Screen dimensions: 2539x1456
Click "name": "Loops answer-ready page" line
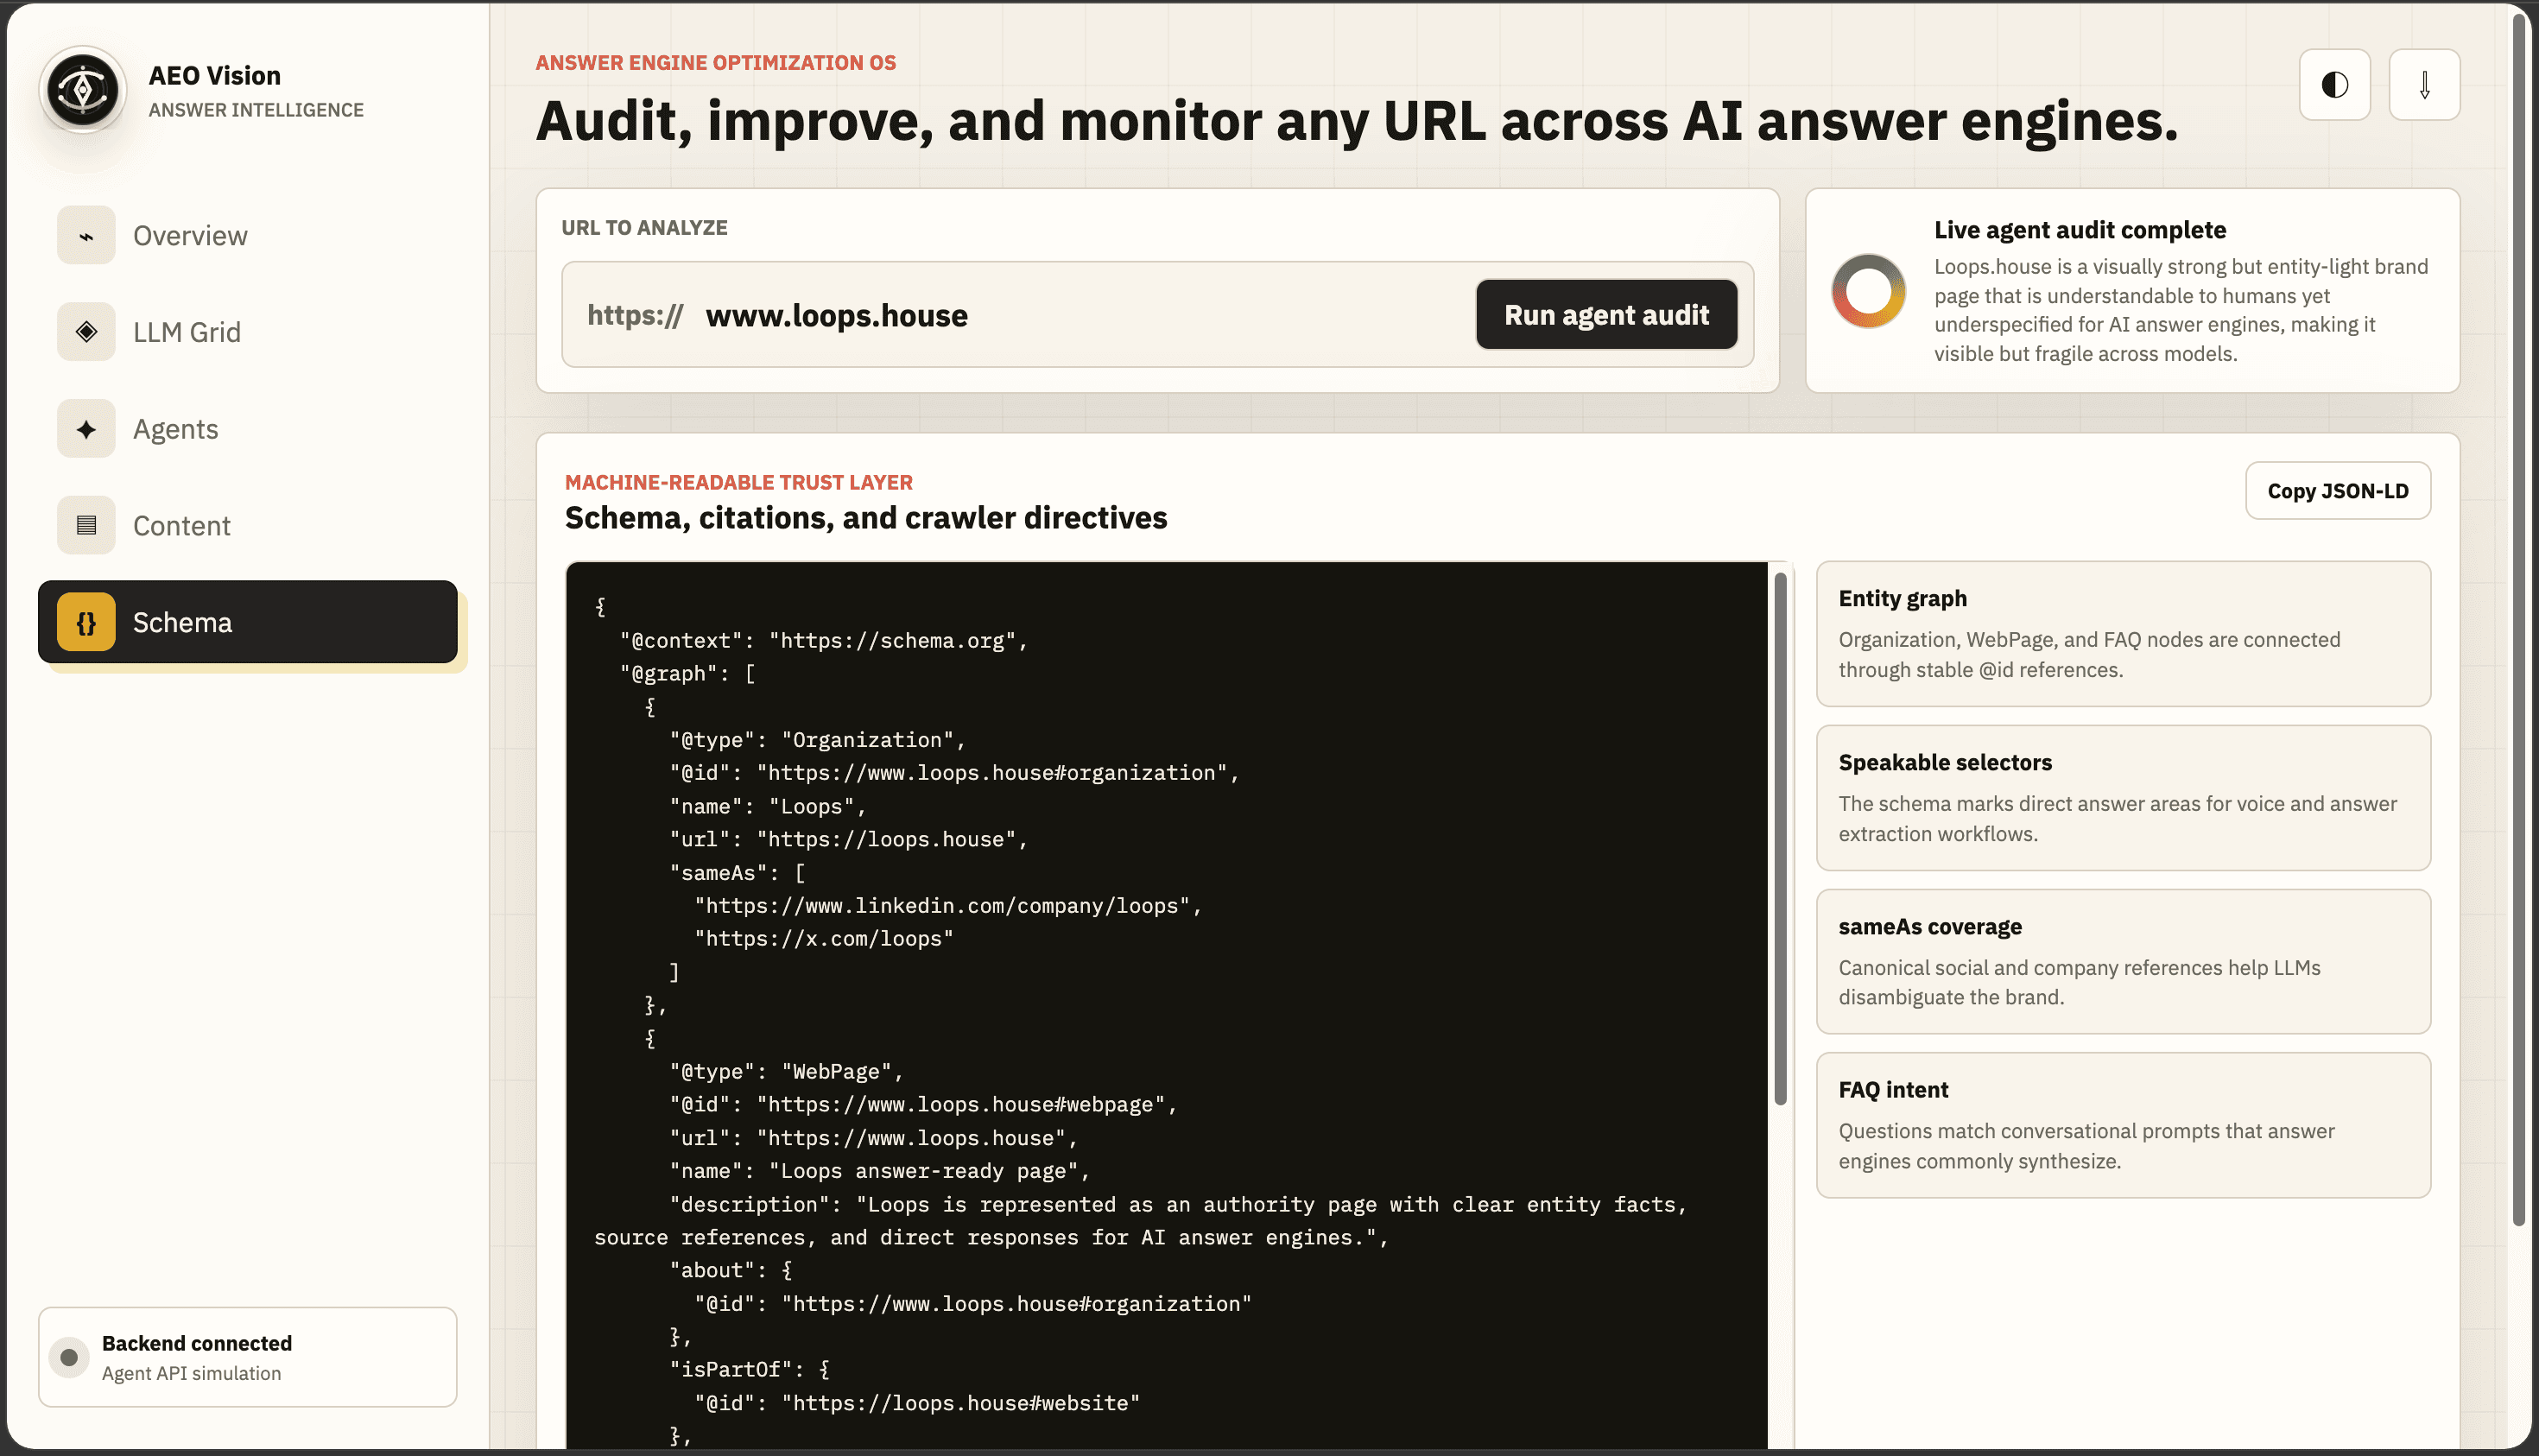click(x=880, y=1171)
